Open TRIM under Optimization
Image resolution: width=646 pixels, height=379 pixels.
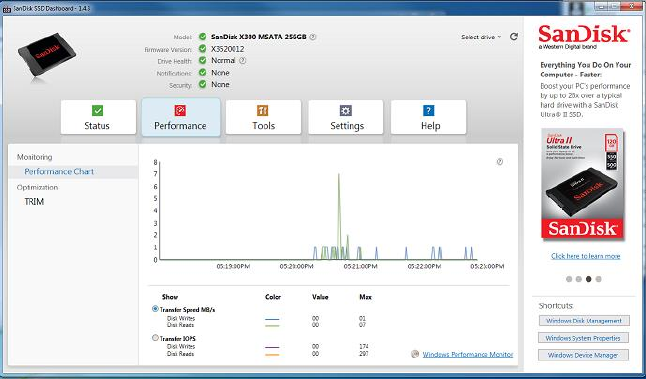click(34, 202)
